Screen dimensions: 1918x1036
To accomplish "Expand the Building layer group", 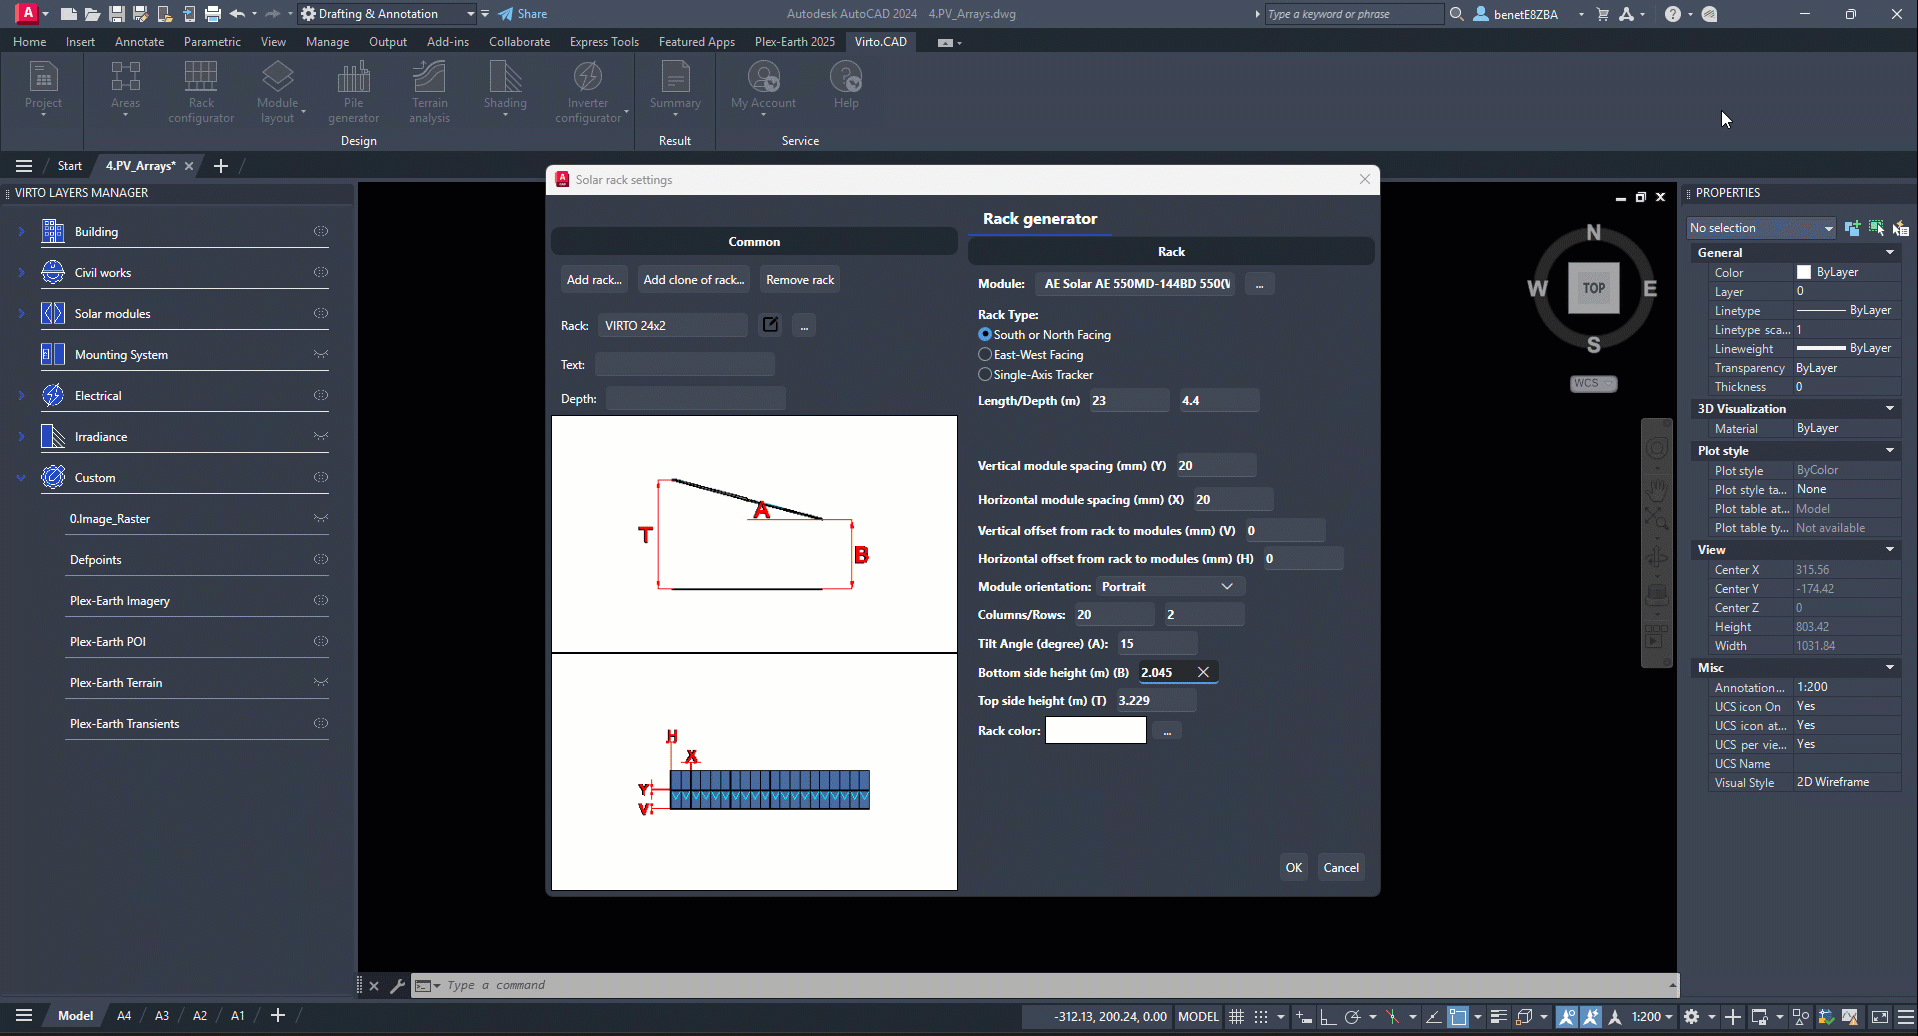I will [x=21, y=231].
